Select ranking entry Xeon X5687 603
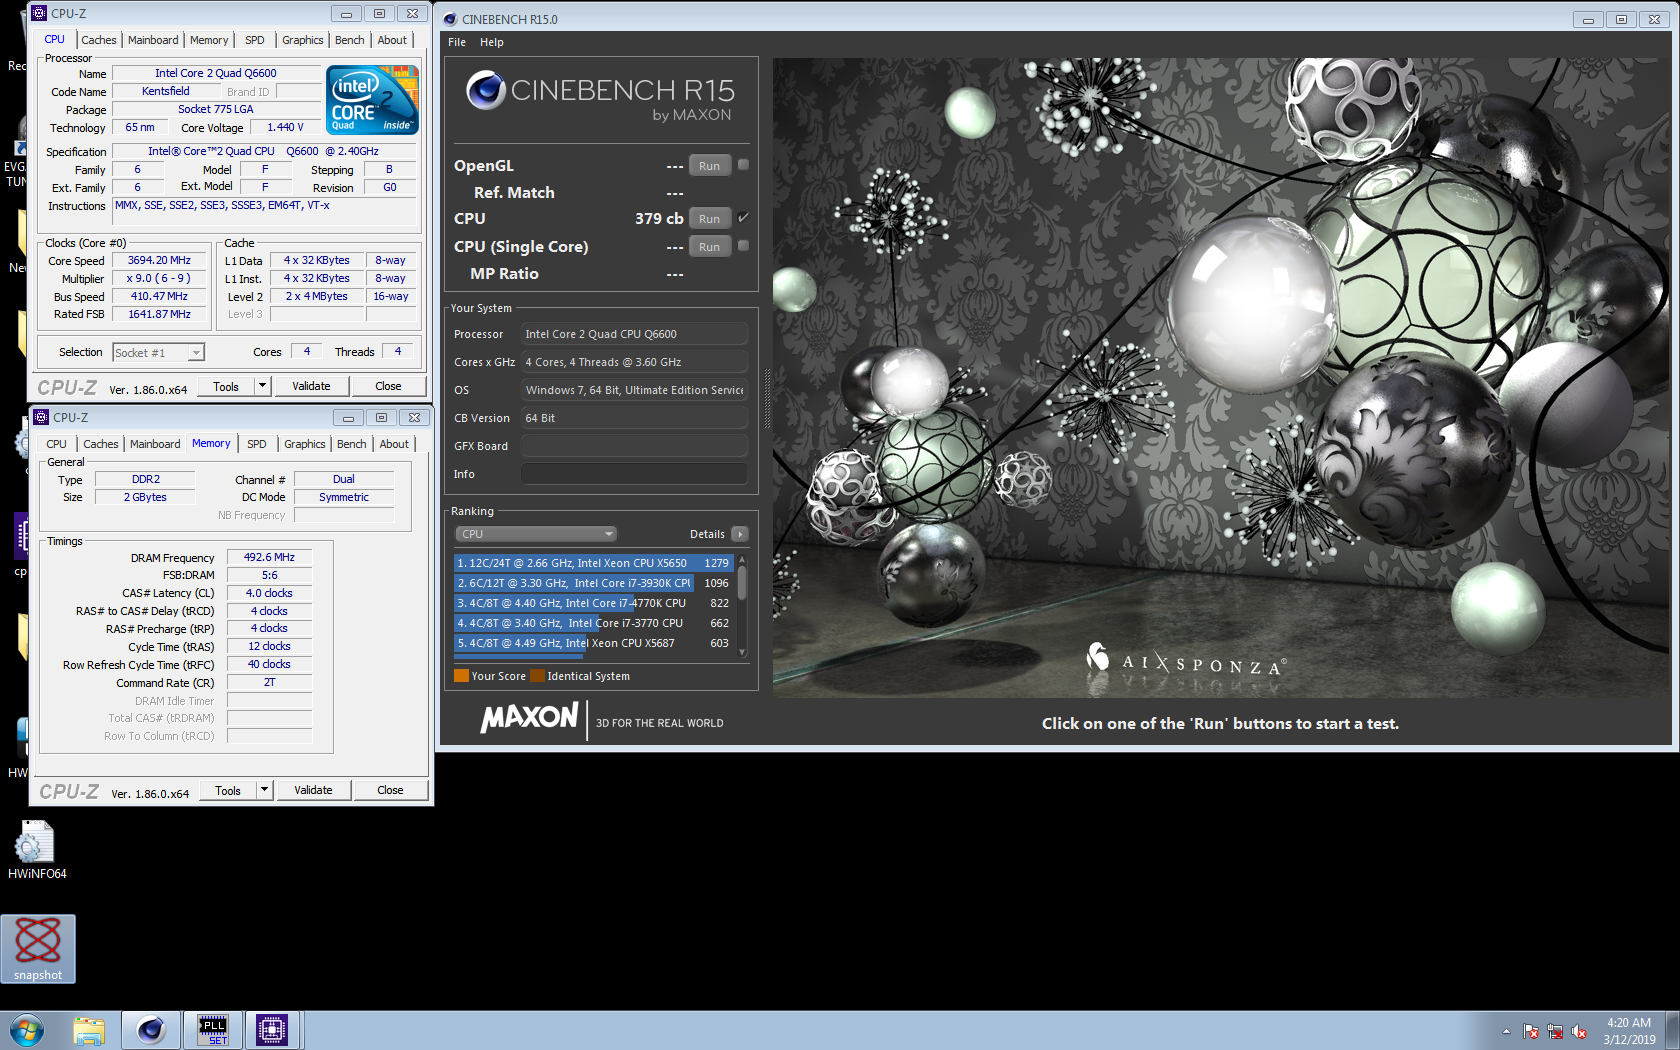This screenshot has width=1680, height=1050. point(594,643)
